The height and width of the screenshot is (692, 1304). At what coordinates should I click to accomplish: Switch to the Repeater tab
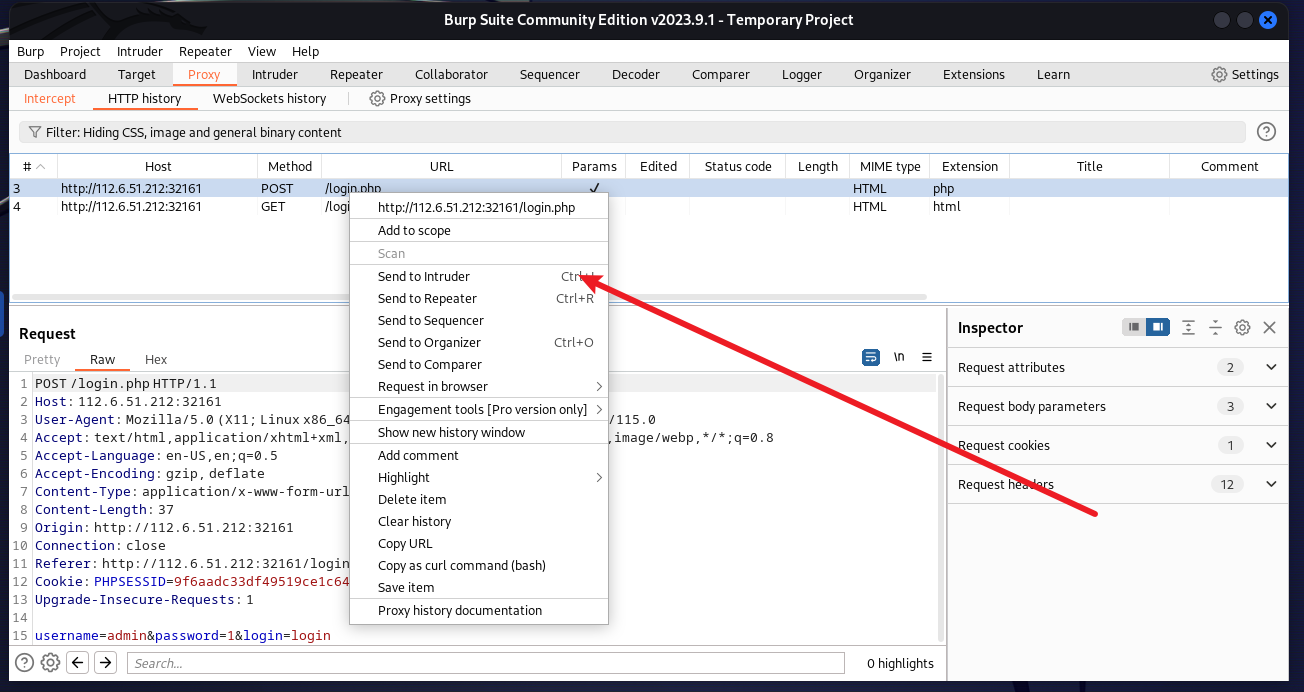click(357, 74)
